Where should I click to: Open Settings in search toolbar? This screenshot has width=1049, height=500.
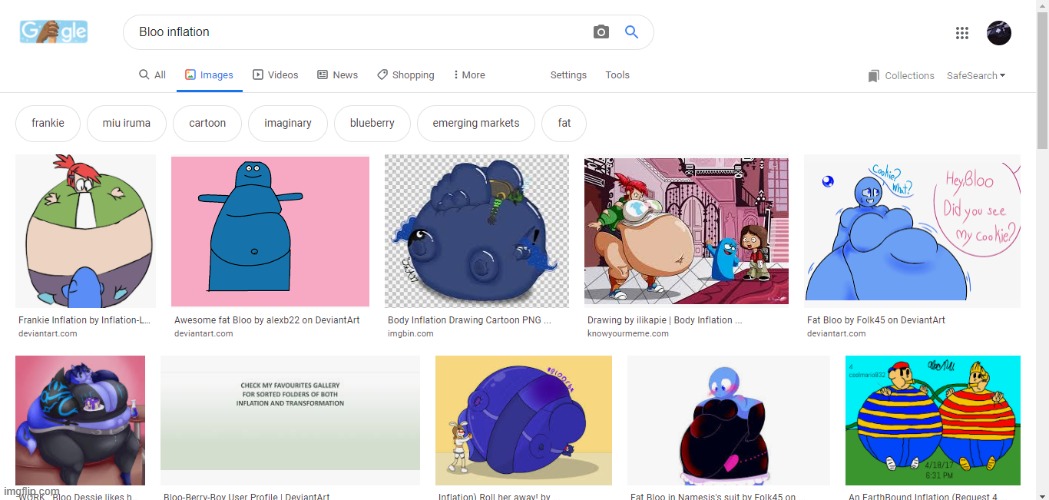(x=568, y=75)
